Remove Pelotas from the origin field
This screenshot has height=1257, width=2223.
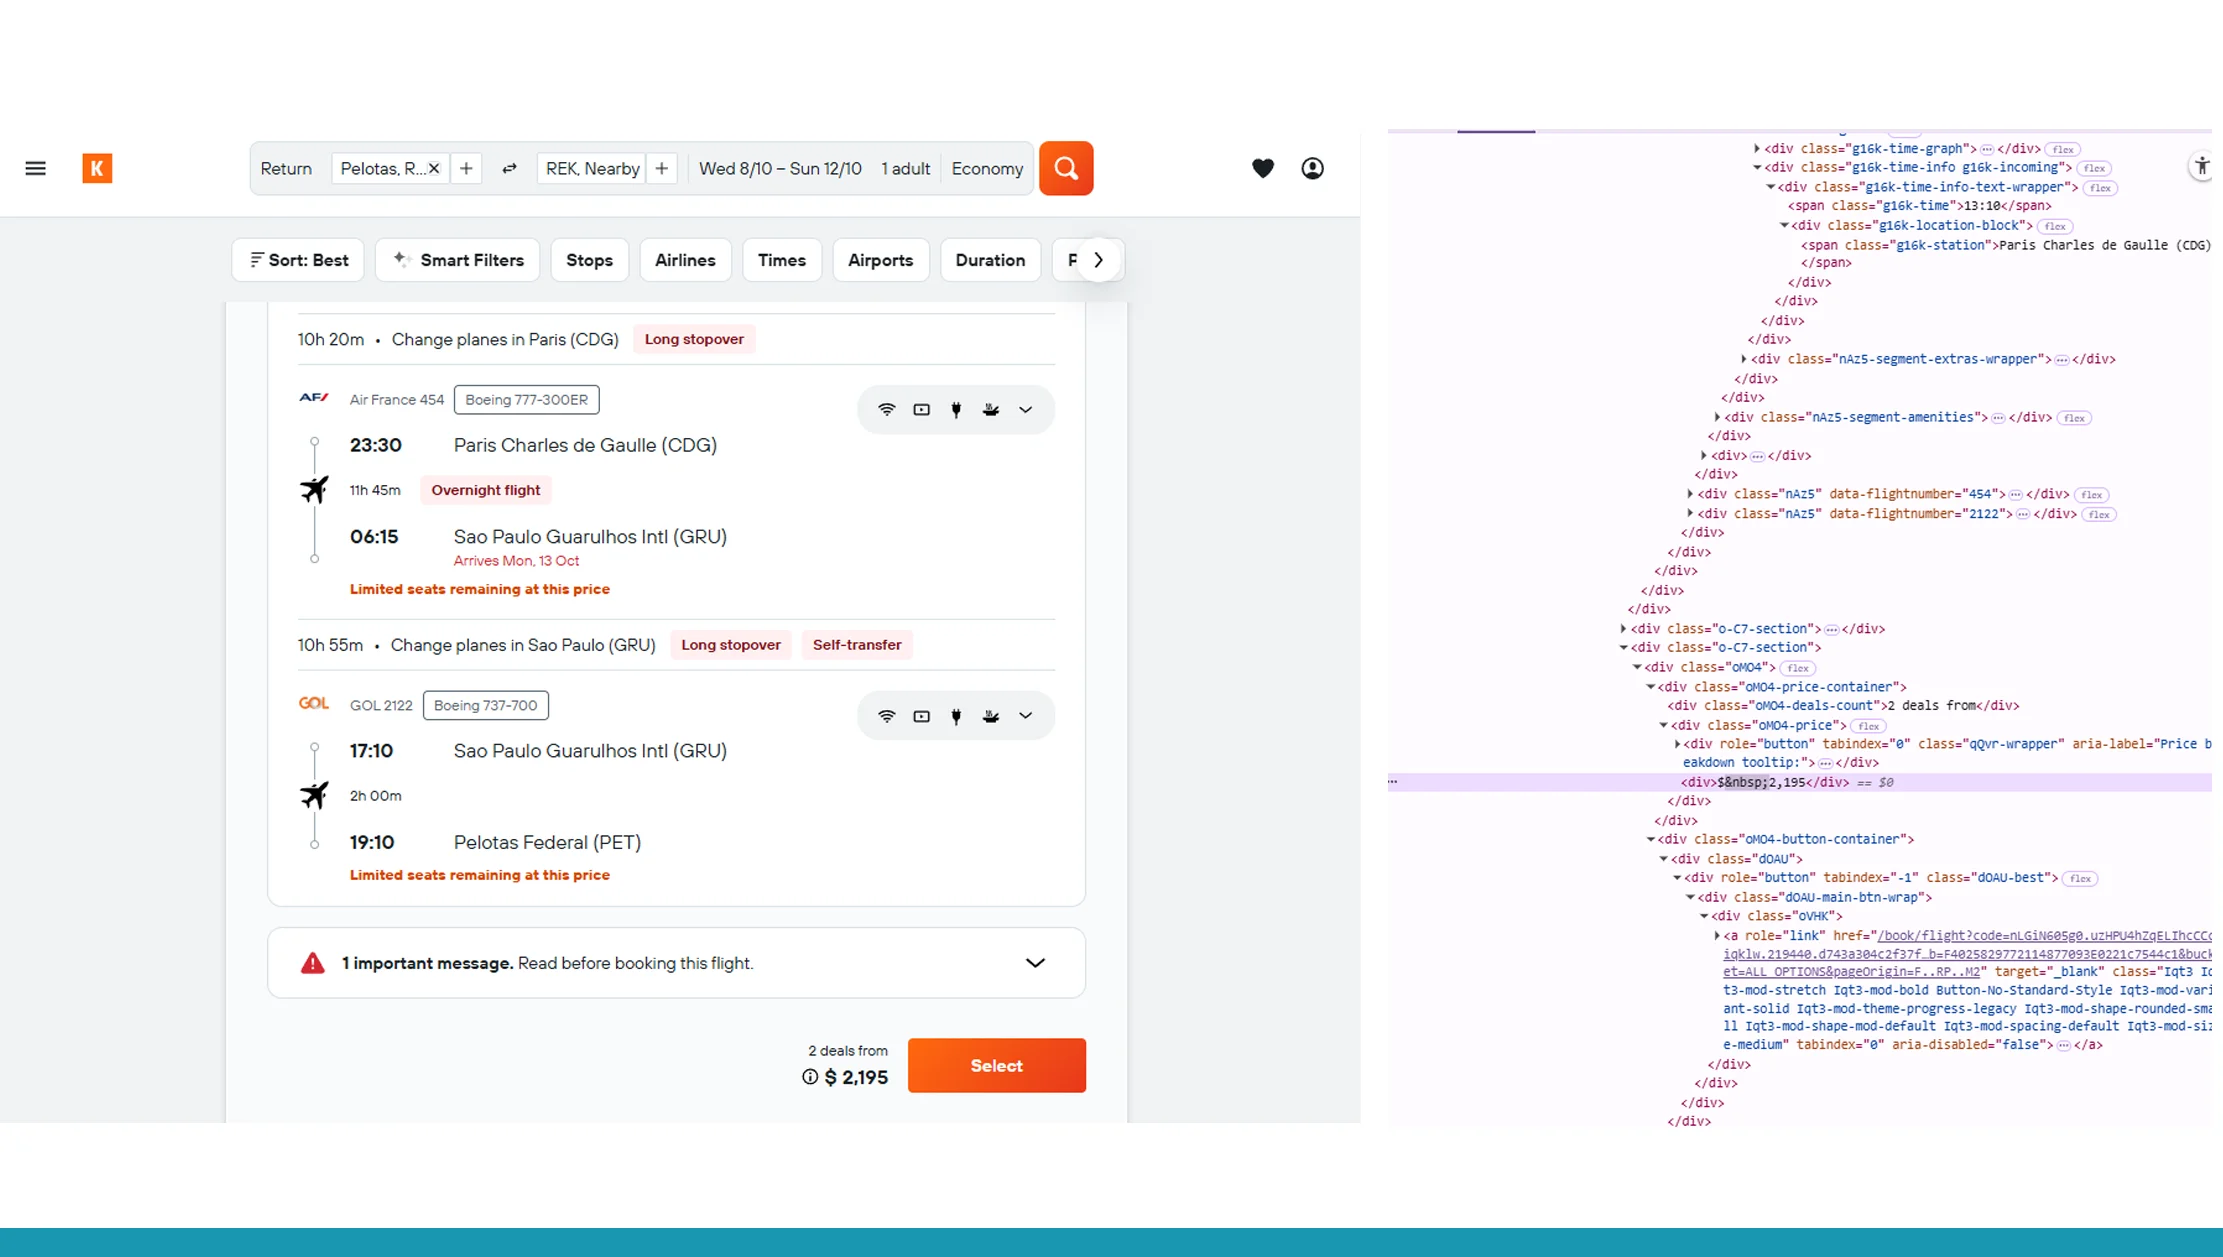[x=434, y=168]
